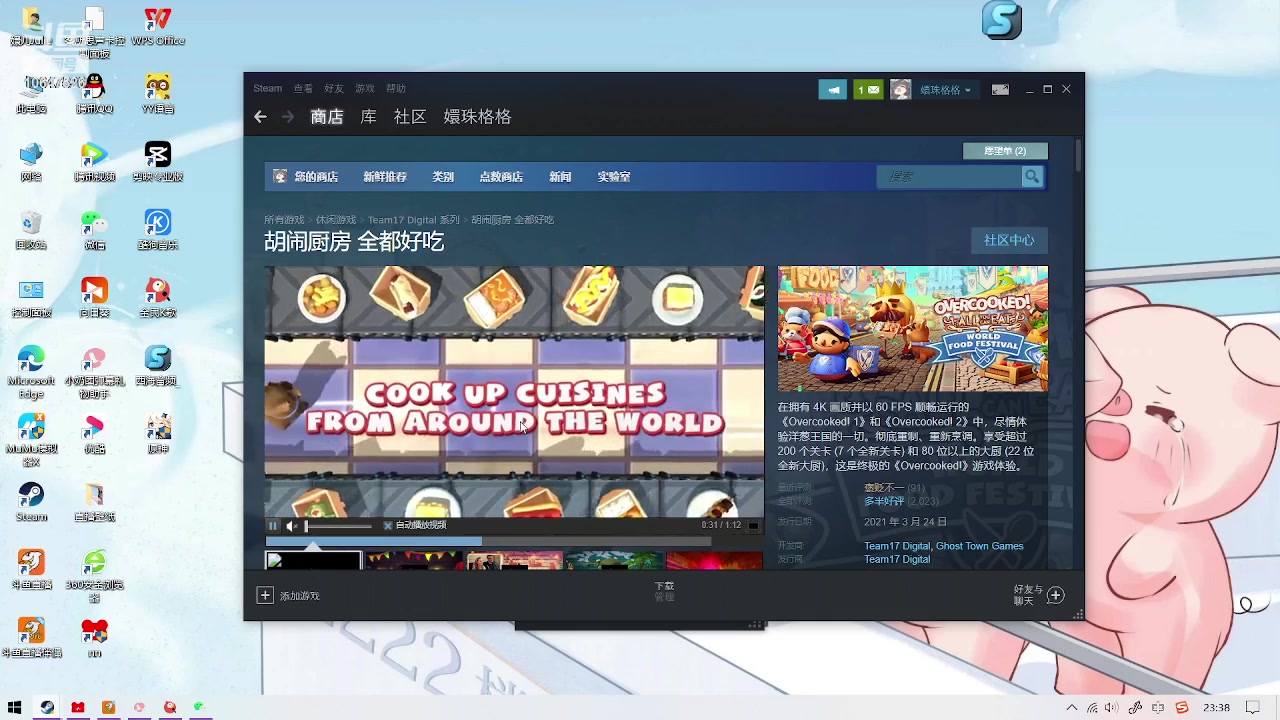Open MuMu emulator desktop shortcut
Viewport: 1280px width, 720px height.
31,440
